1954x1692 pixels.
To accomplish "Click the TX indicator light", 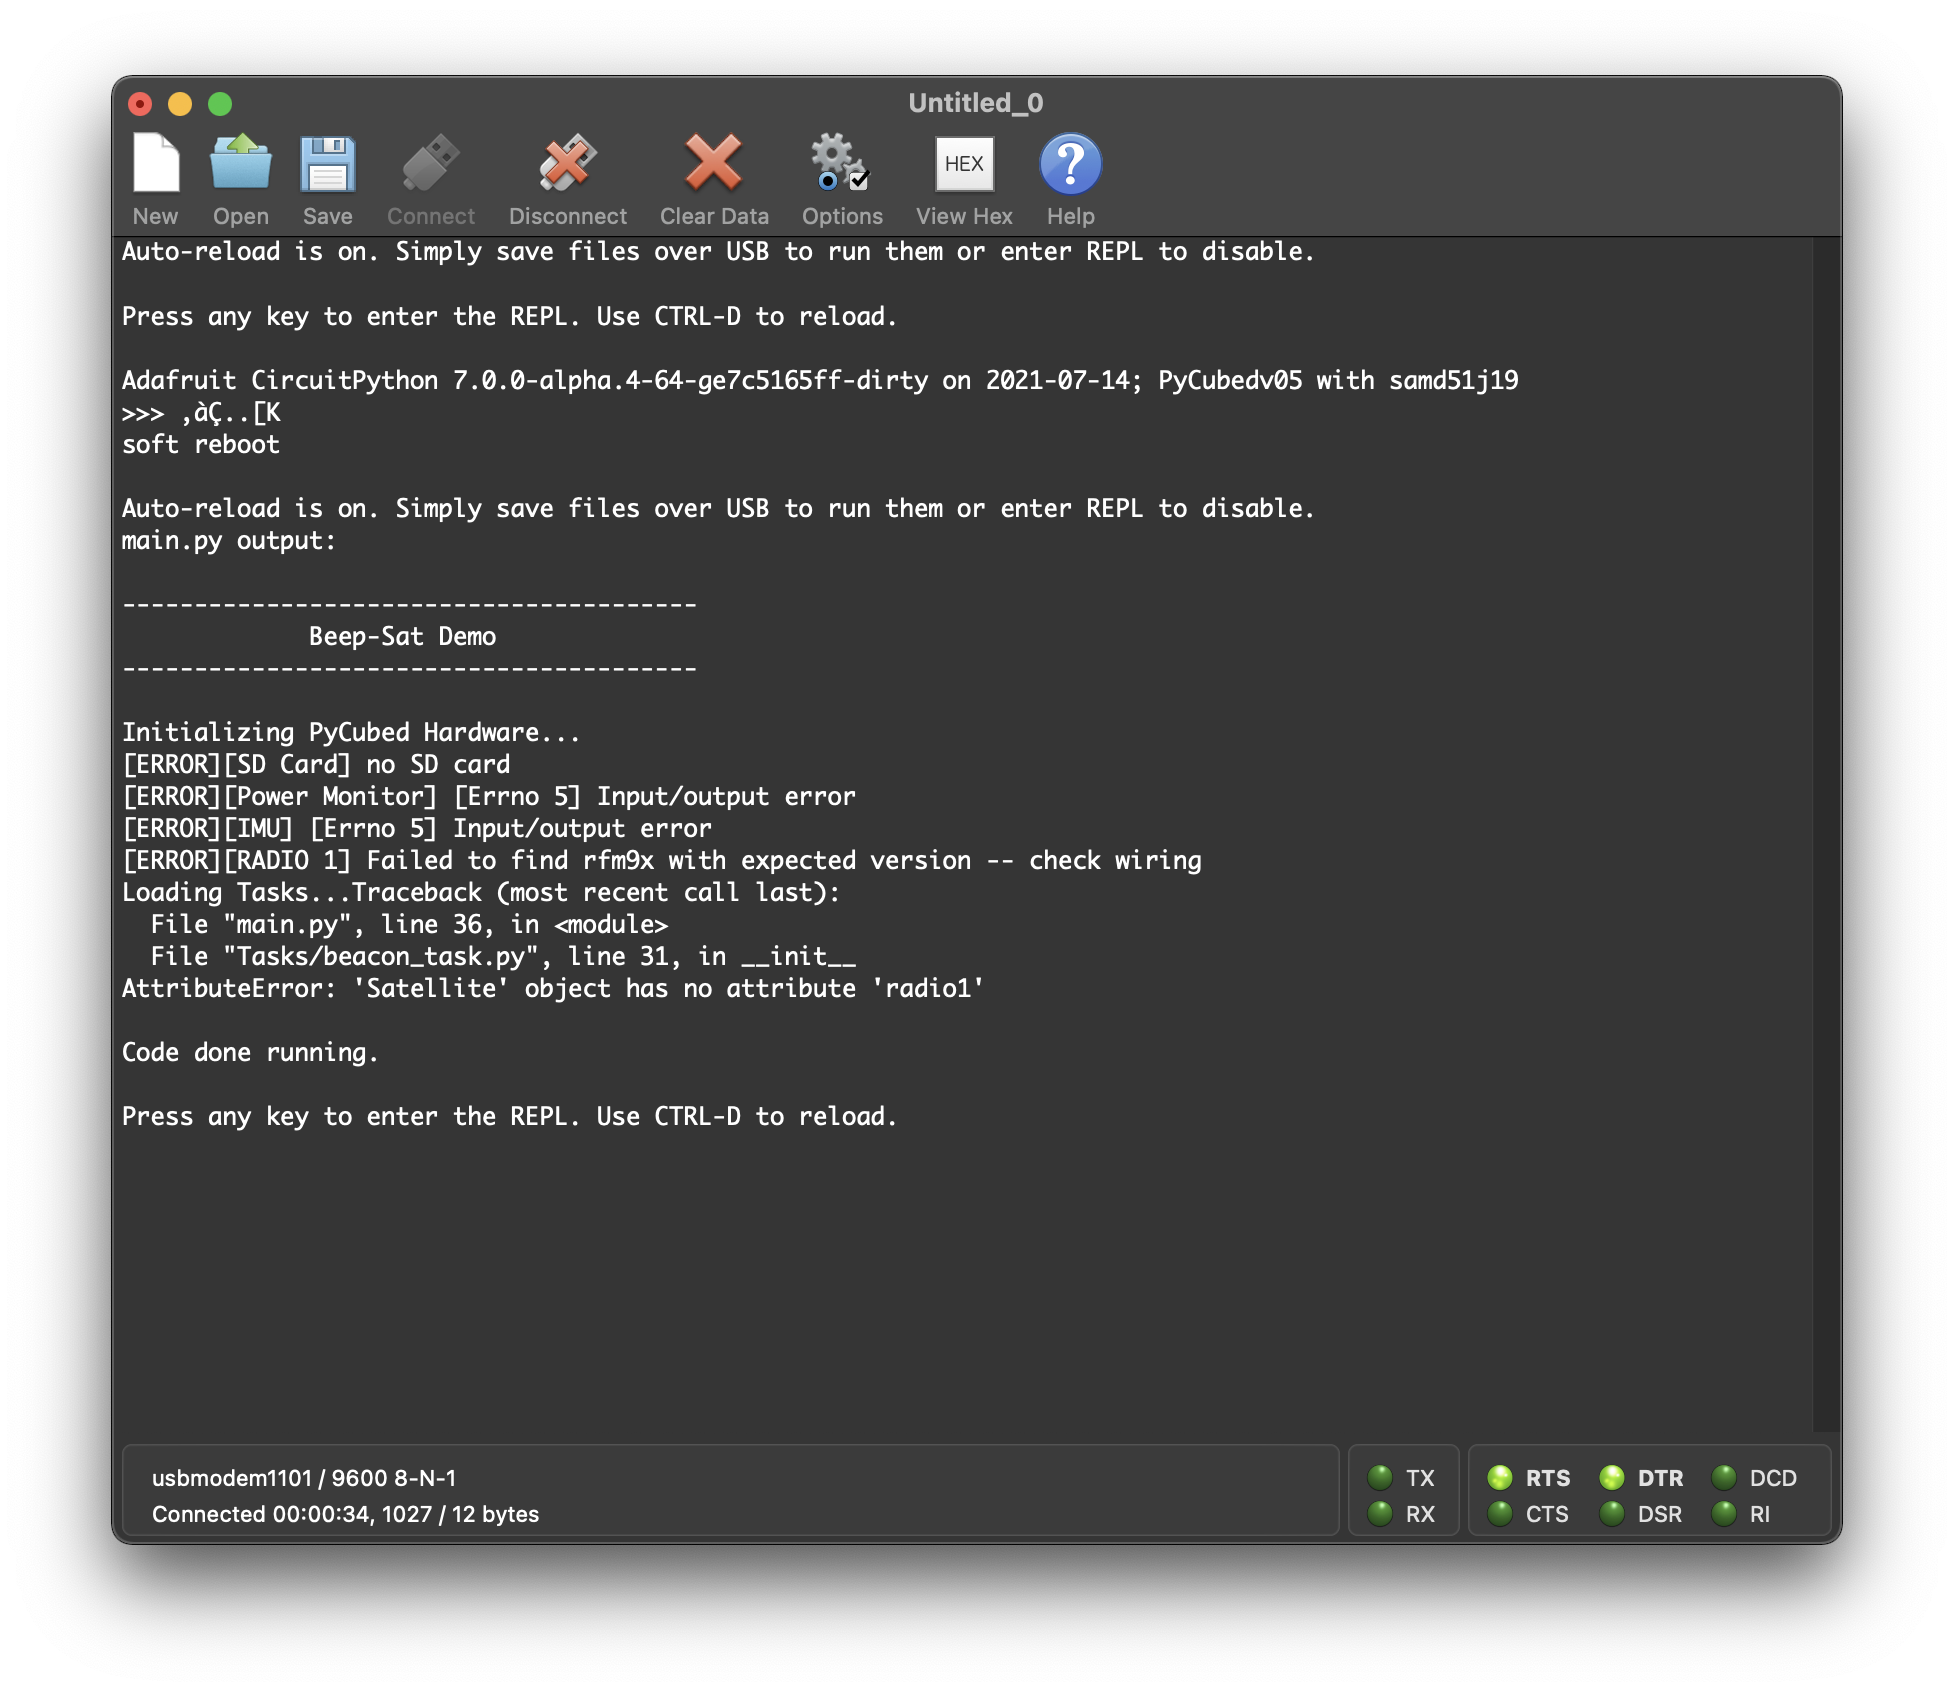I will pos(1380,1477).
